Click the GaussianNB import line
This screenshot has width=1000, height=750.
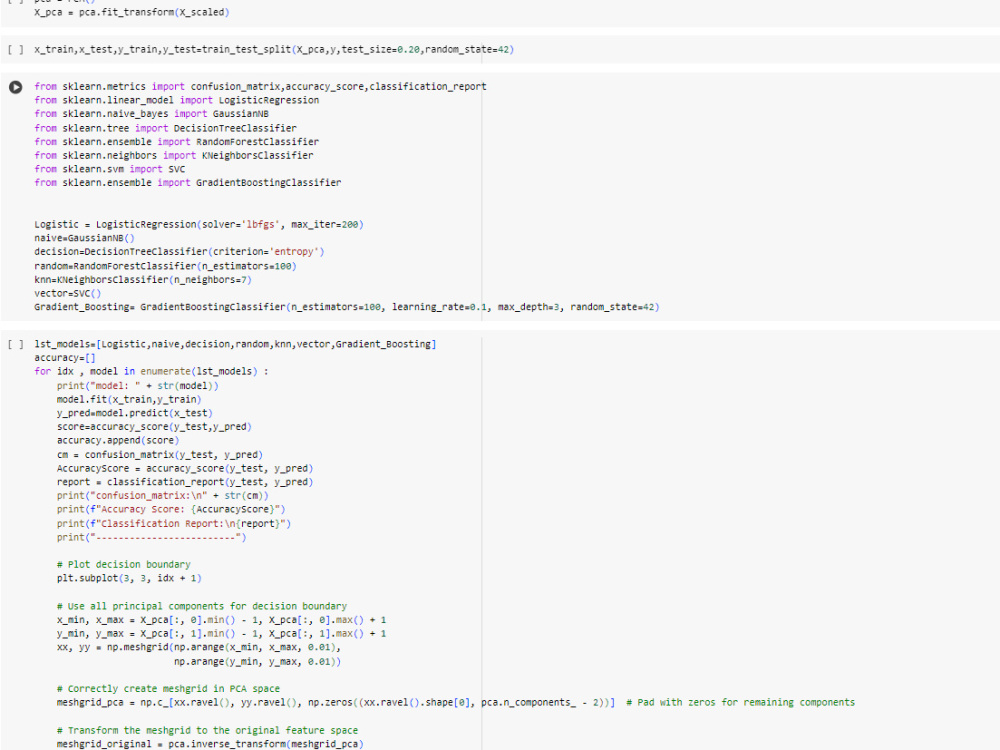152,114
